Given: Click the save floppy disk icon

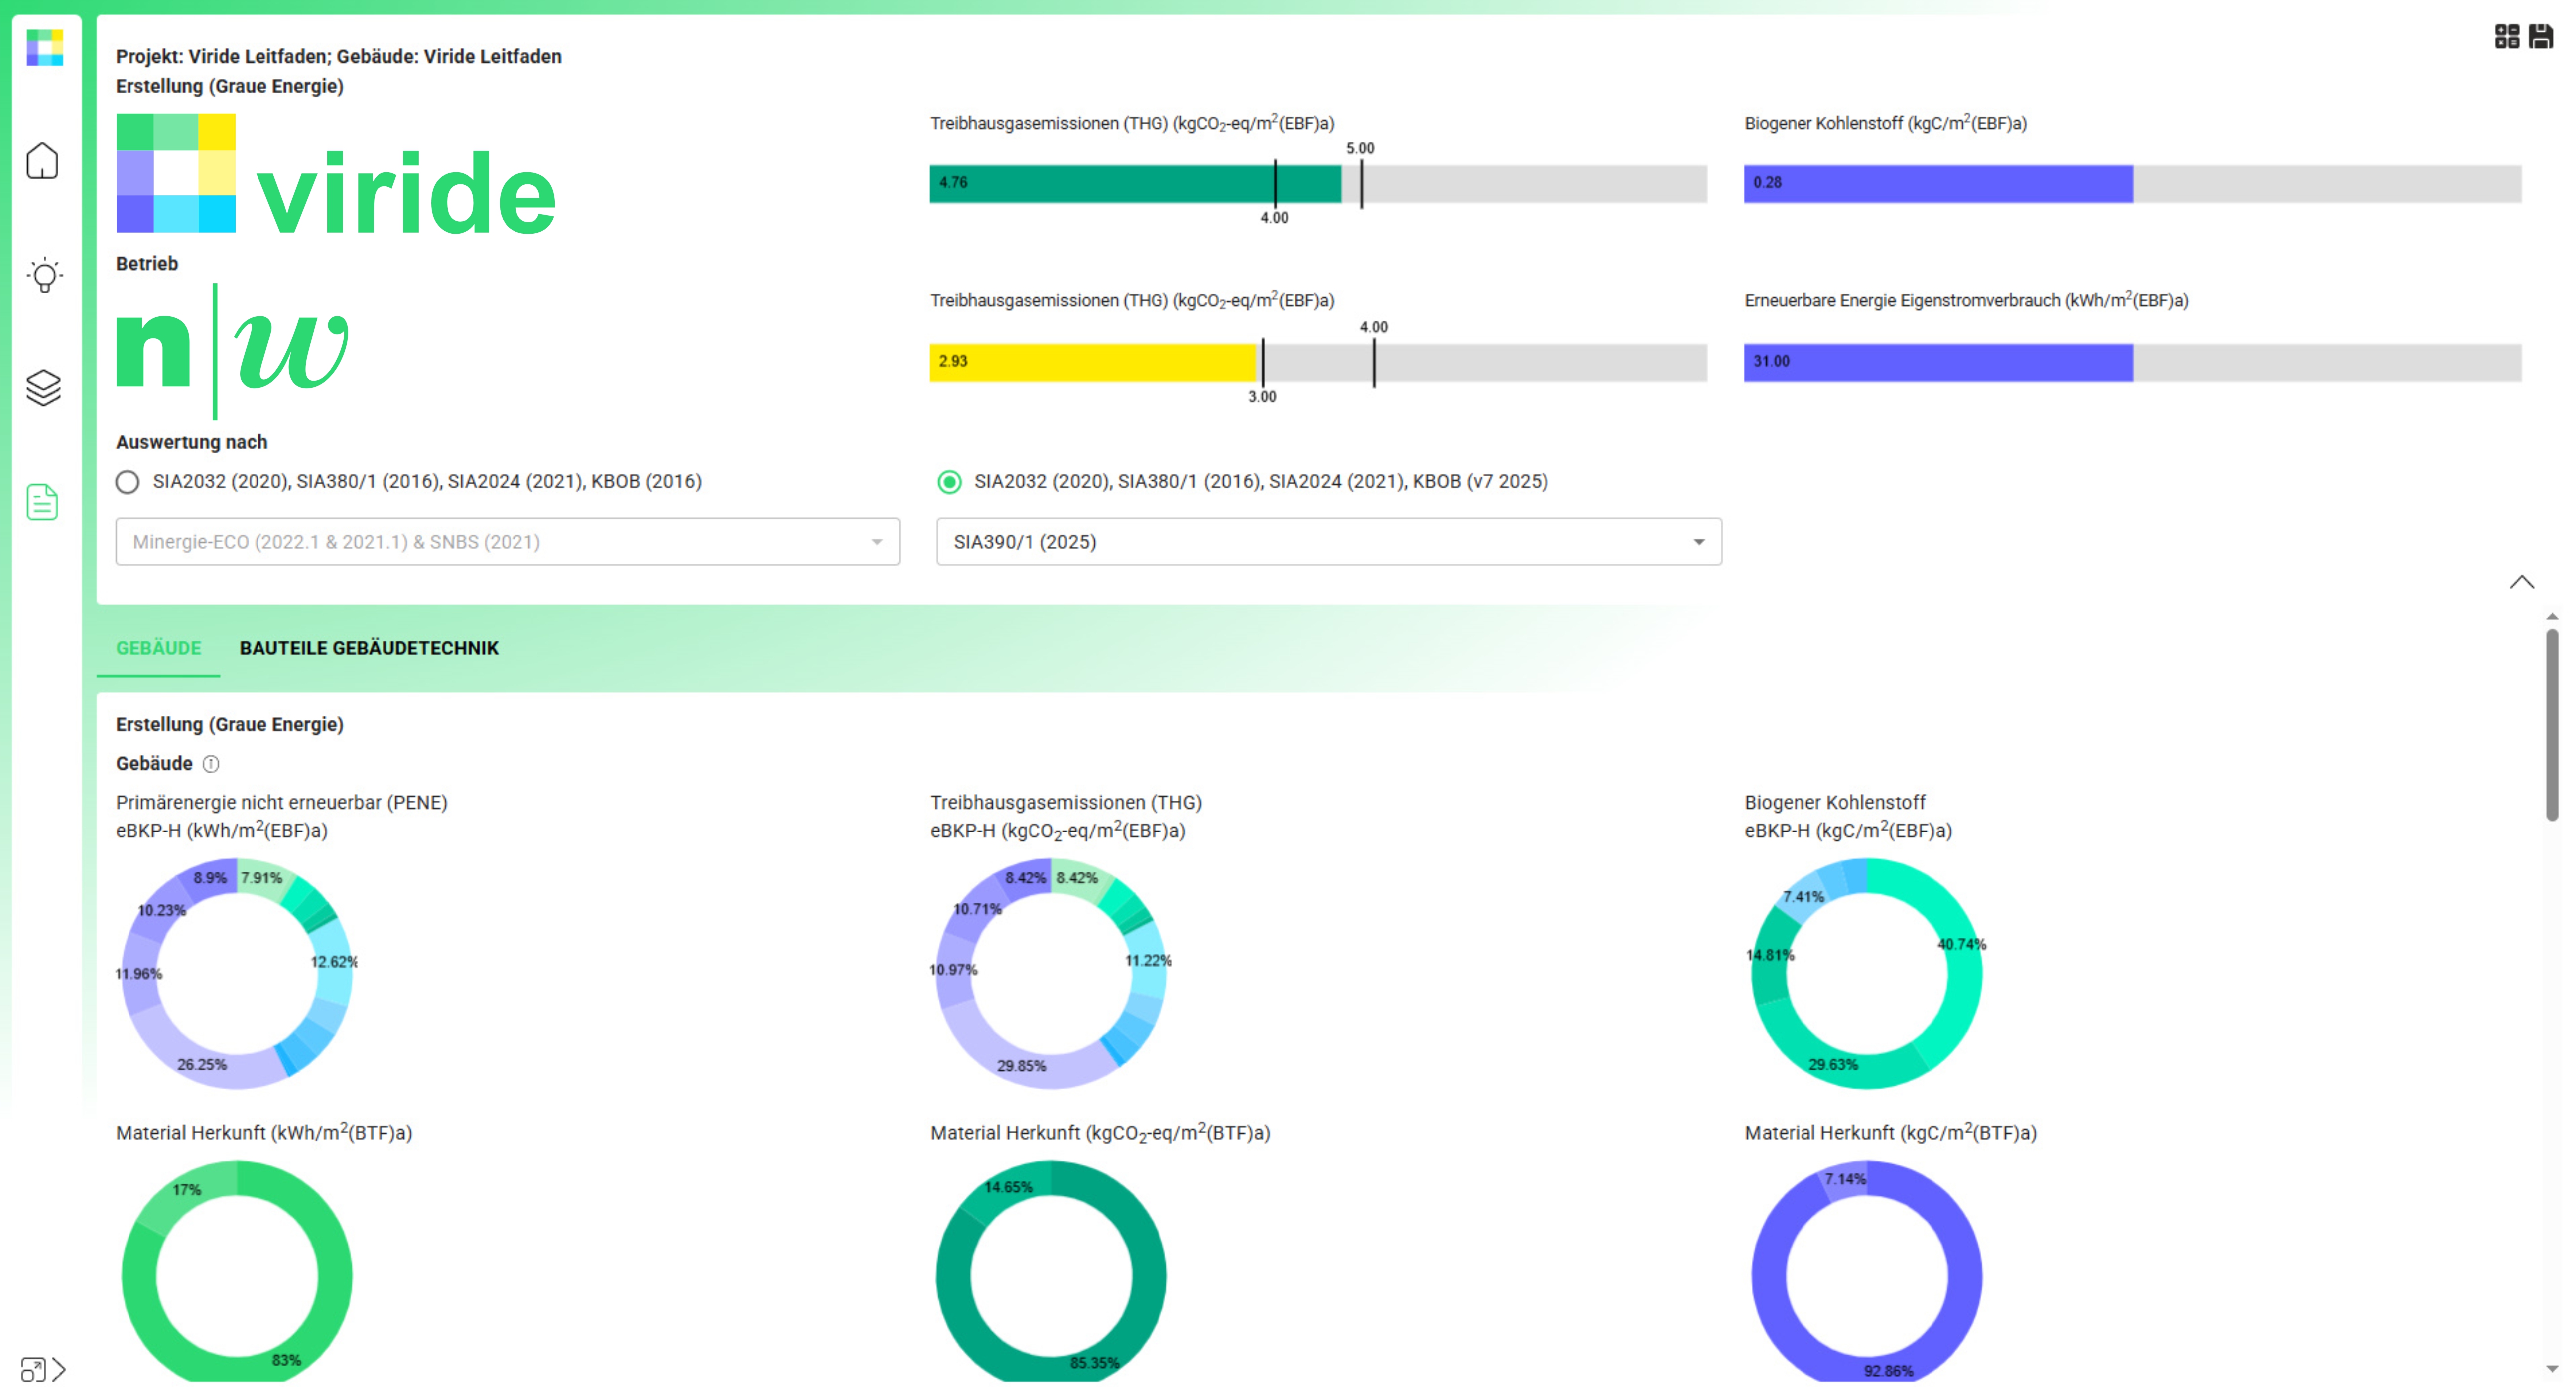Looking at the screenshot, I should pos(2540,37).
